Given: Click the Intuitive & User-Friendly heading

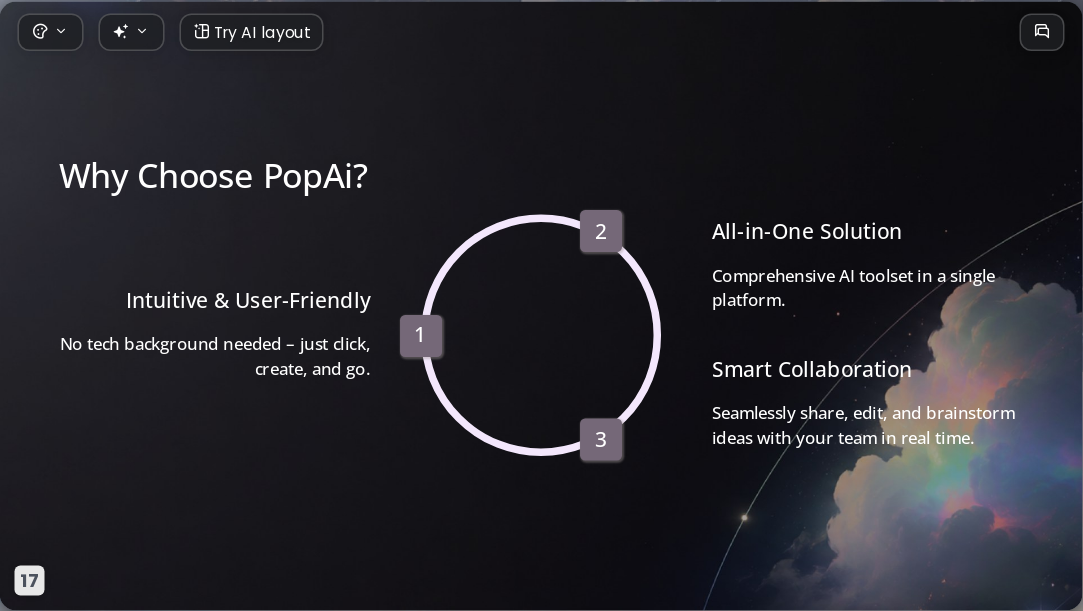Looking at the screenshot, I should coord(249,300).
